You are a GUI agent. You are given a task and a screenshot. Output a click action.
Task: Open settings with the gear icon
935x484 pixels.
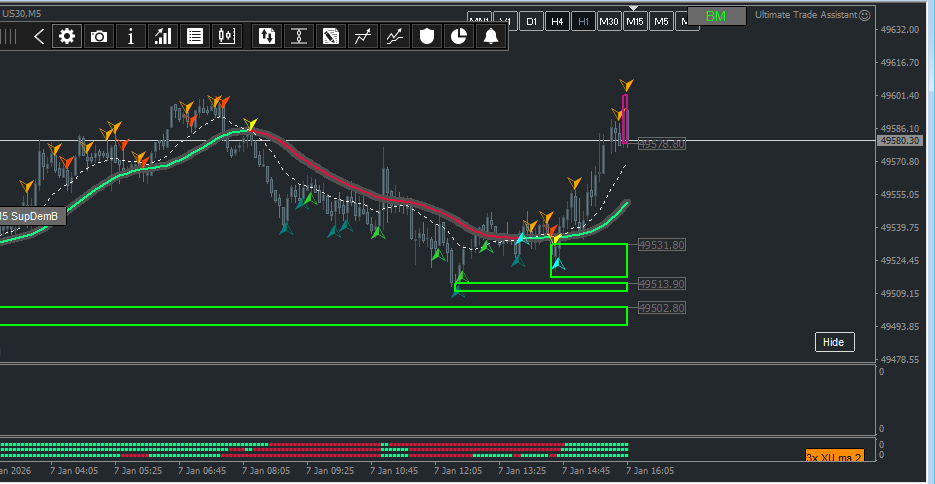[67, 37]
